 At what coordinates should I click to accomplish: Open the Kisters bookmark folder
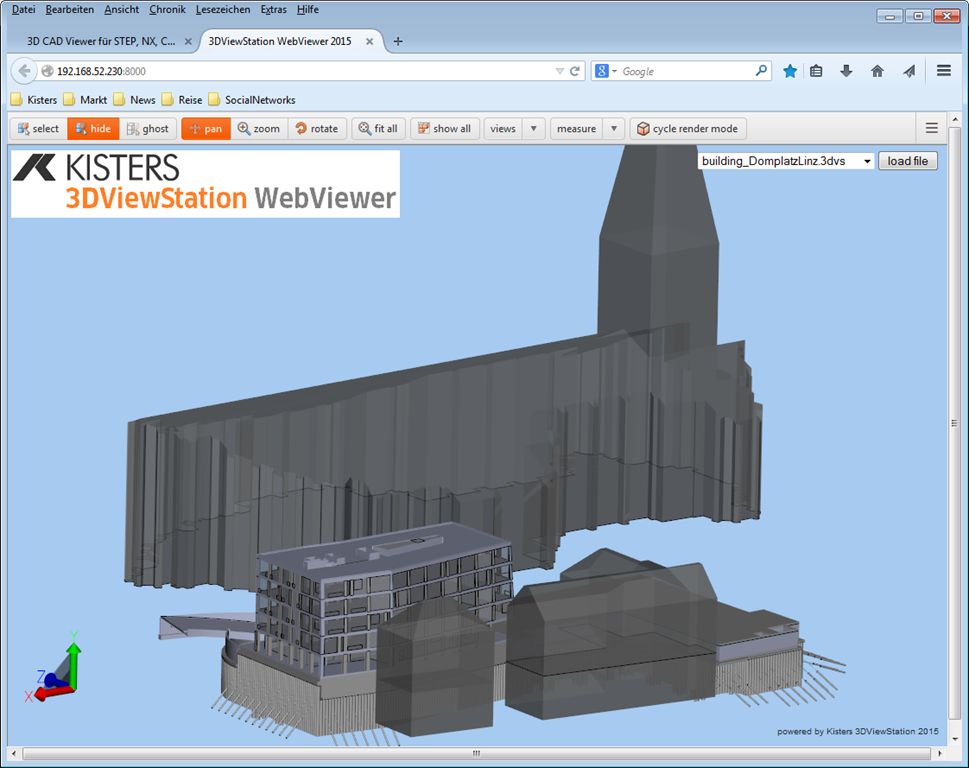(x=34, y=99)
